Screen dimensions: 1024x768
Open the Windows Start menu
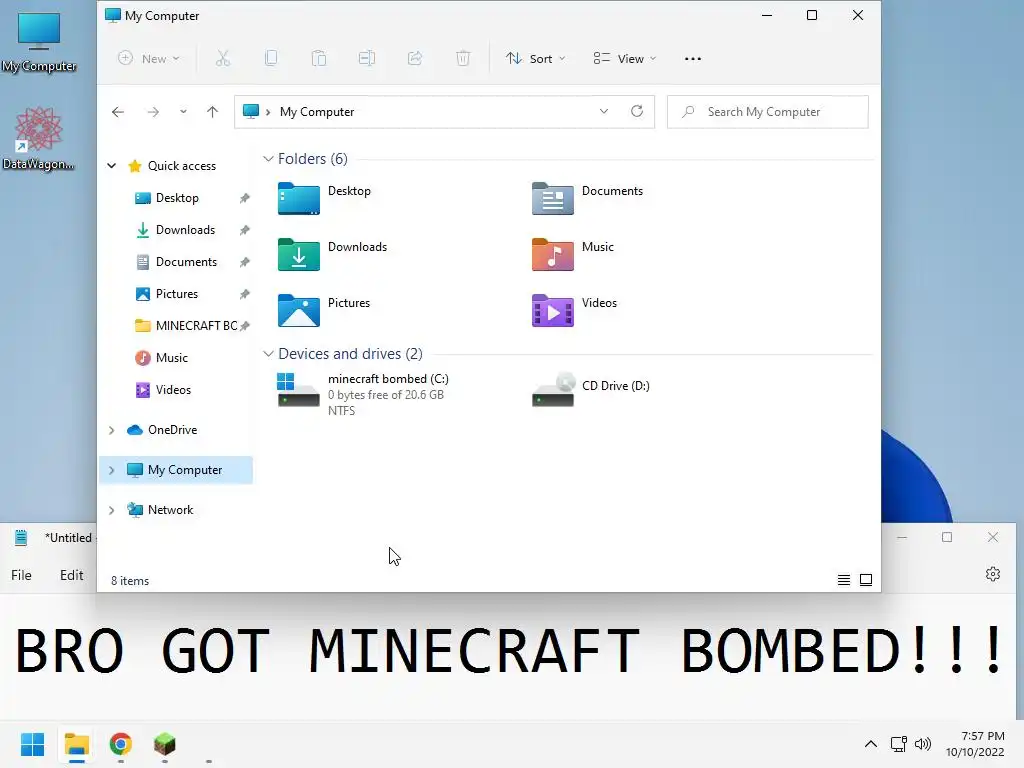click(32, 744)
